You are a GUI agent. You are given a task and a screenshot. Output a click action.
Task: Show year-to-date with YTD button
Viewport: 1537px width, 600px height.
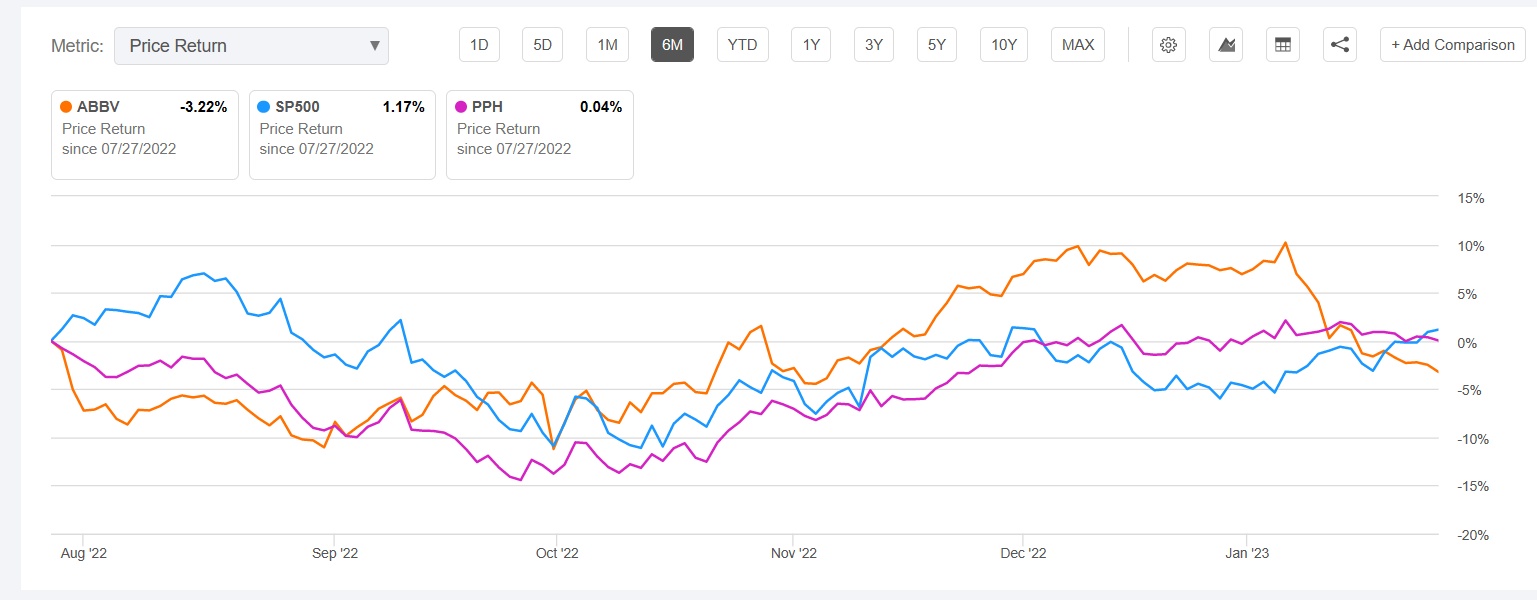pos(742,45)
